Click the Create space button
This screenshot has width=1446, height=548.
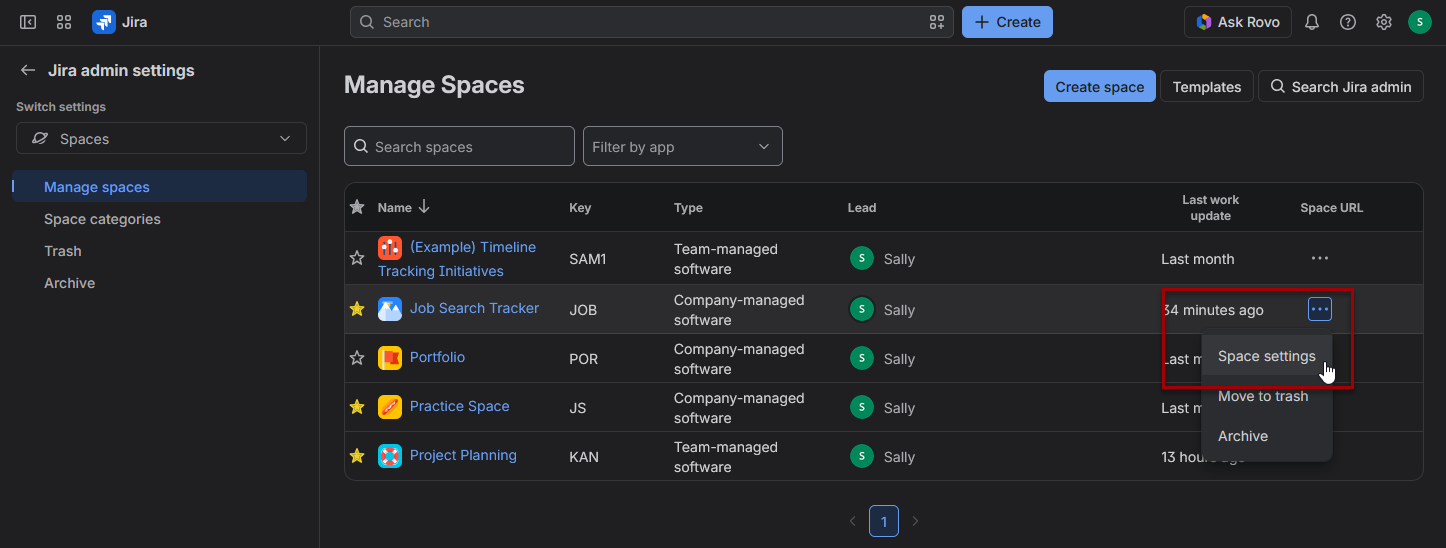[1100, 86]
